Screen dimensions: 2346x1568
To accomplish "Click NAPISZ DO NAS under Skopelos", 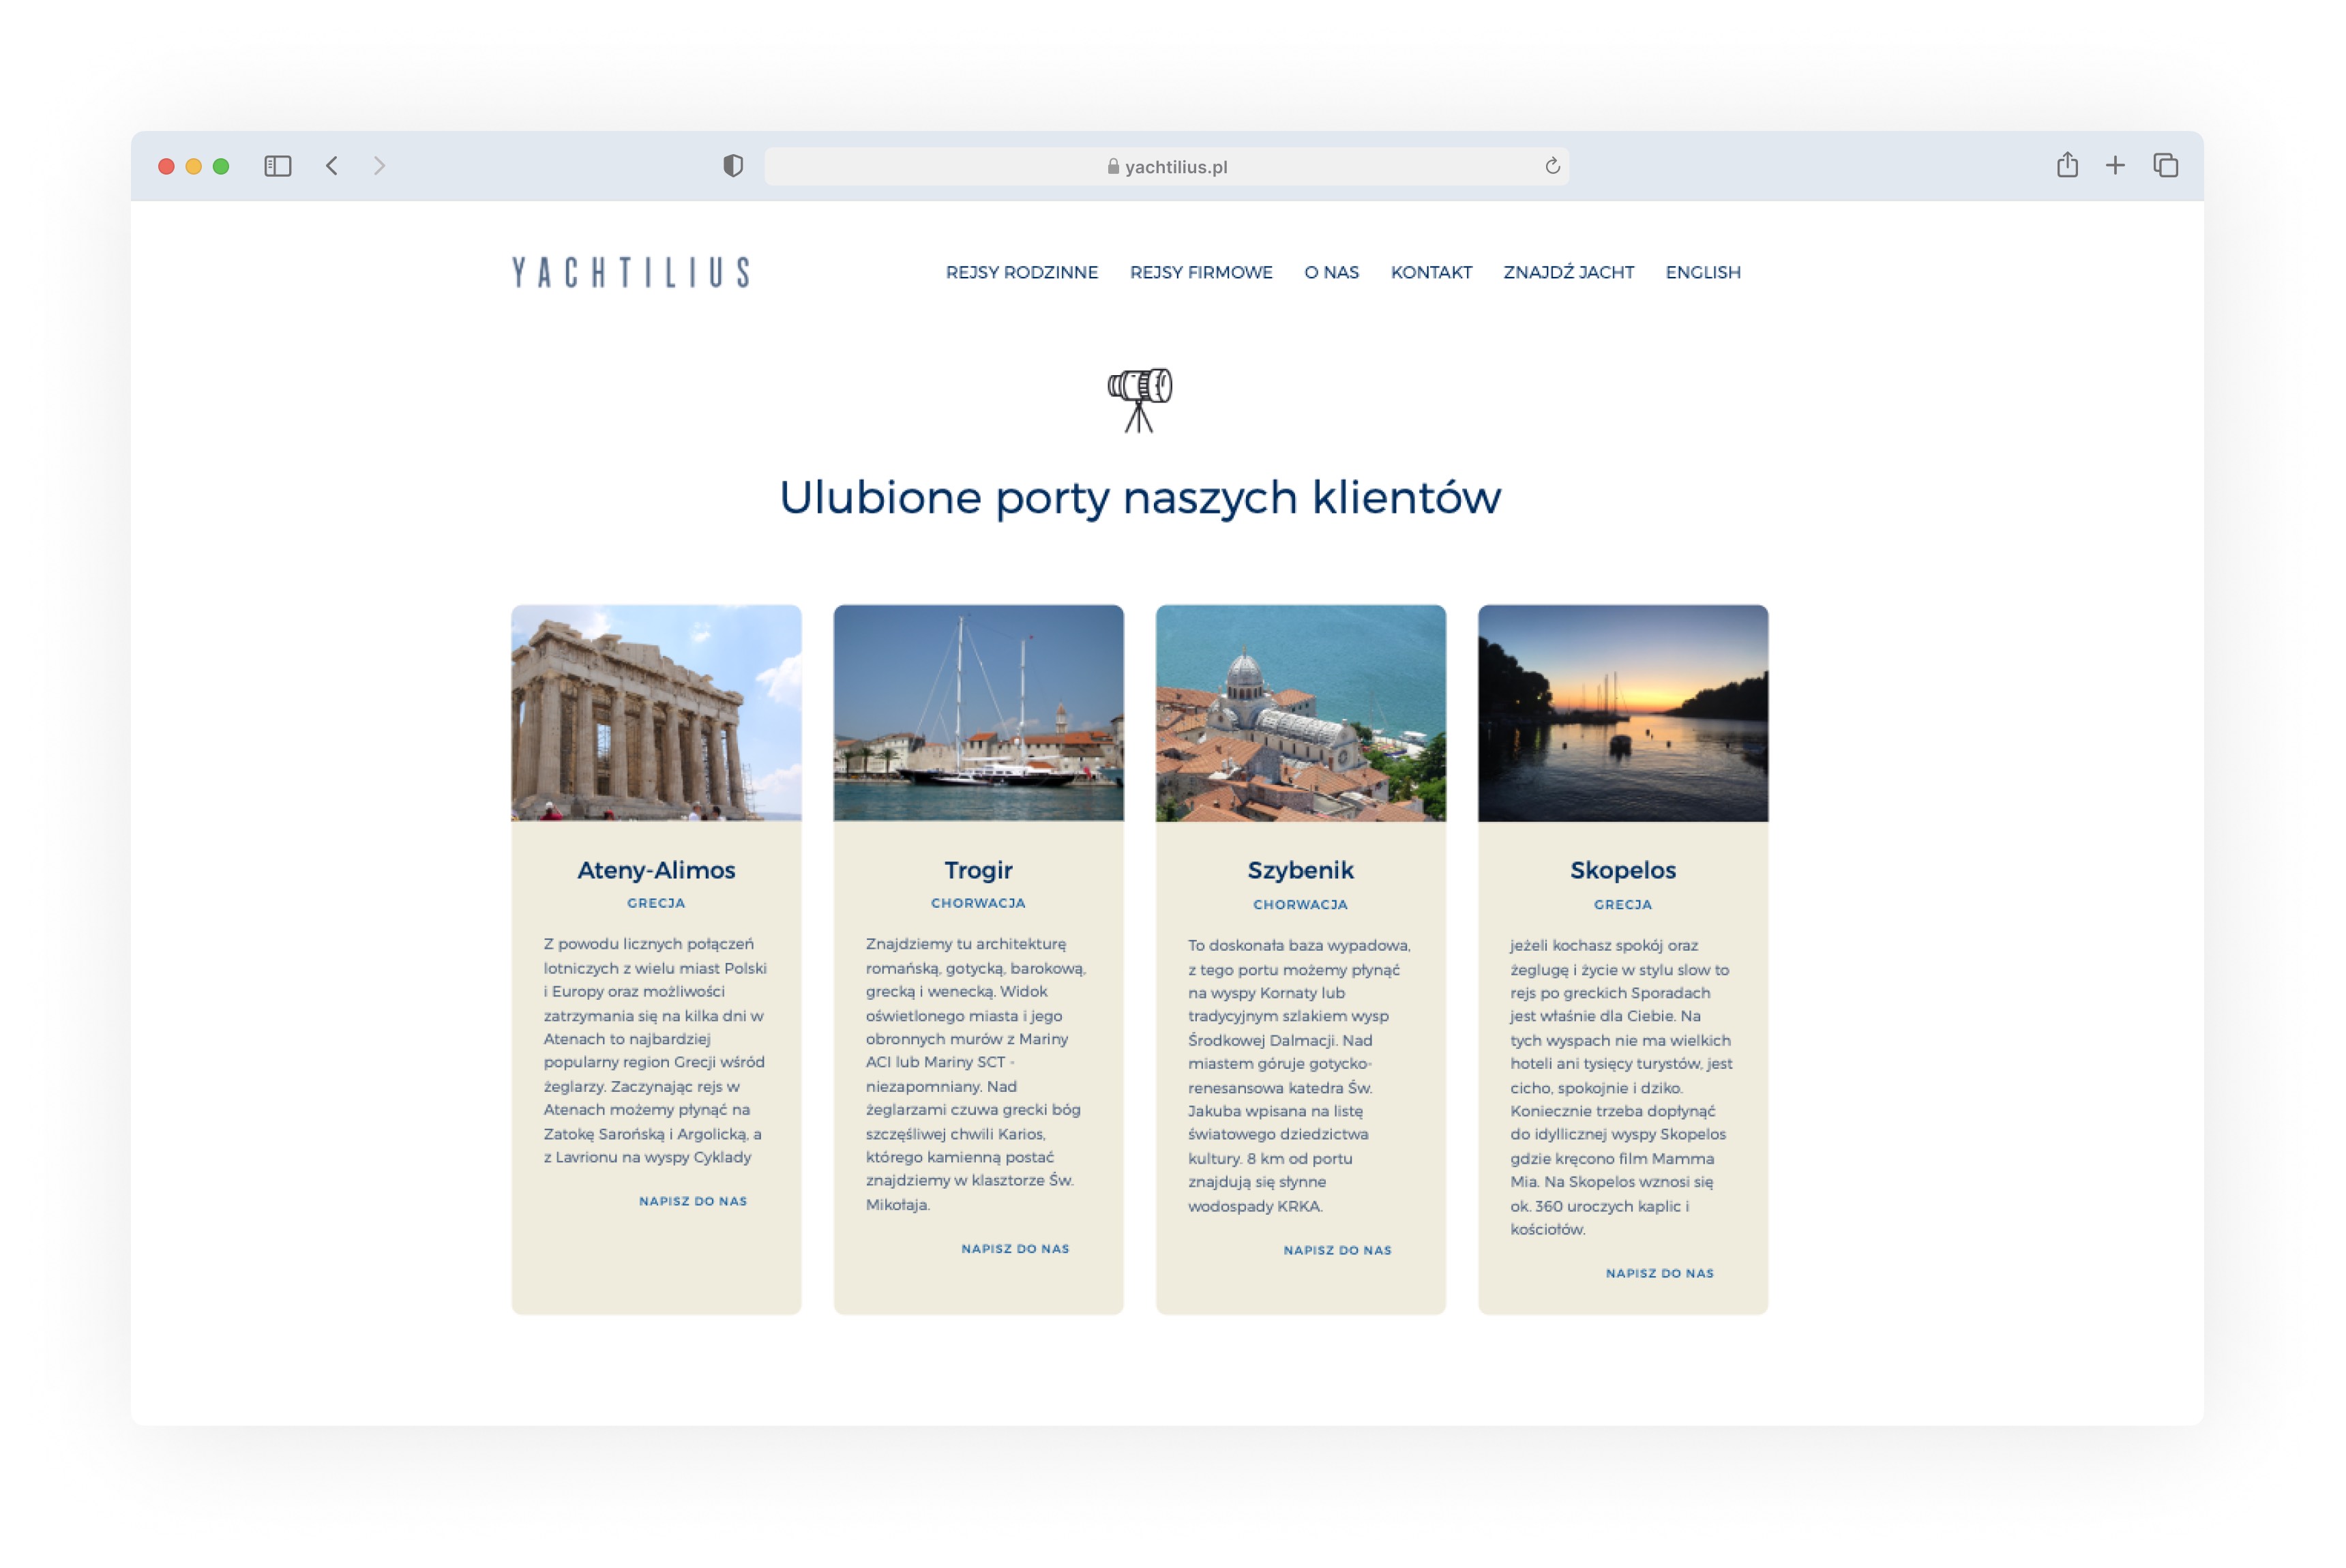I will 1660,1273.
